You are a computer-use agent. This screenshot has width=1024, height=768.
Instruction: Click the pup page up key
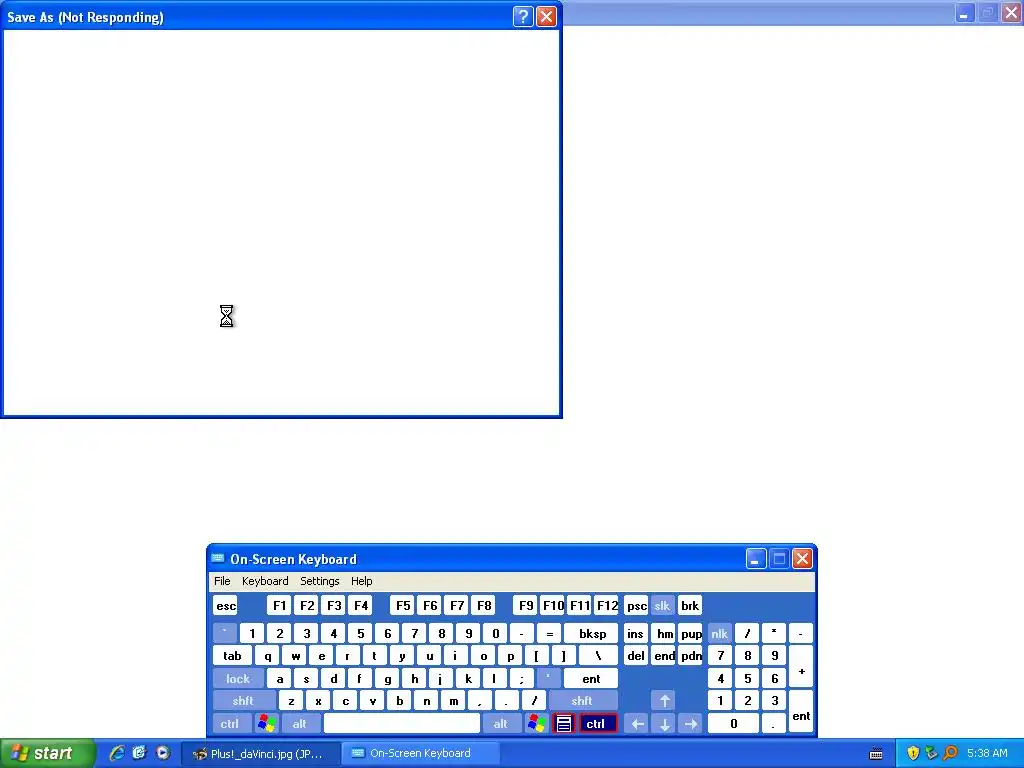[x=691, y=633]
